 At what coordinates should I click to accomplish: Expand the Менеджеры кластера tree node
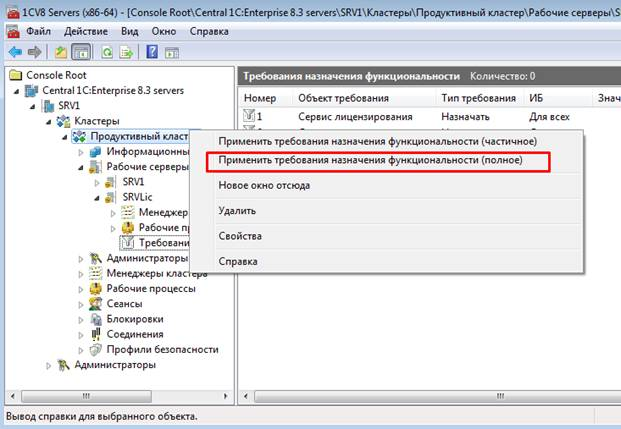pos(81,274)
